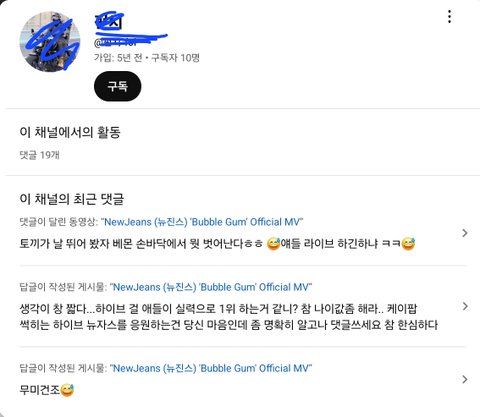Image resolution: width=480 pixels, height=417 pixels.
Task: Open Bubble Gum MV link above the 무미건조 reply
Action: 211,368
